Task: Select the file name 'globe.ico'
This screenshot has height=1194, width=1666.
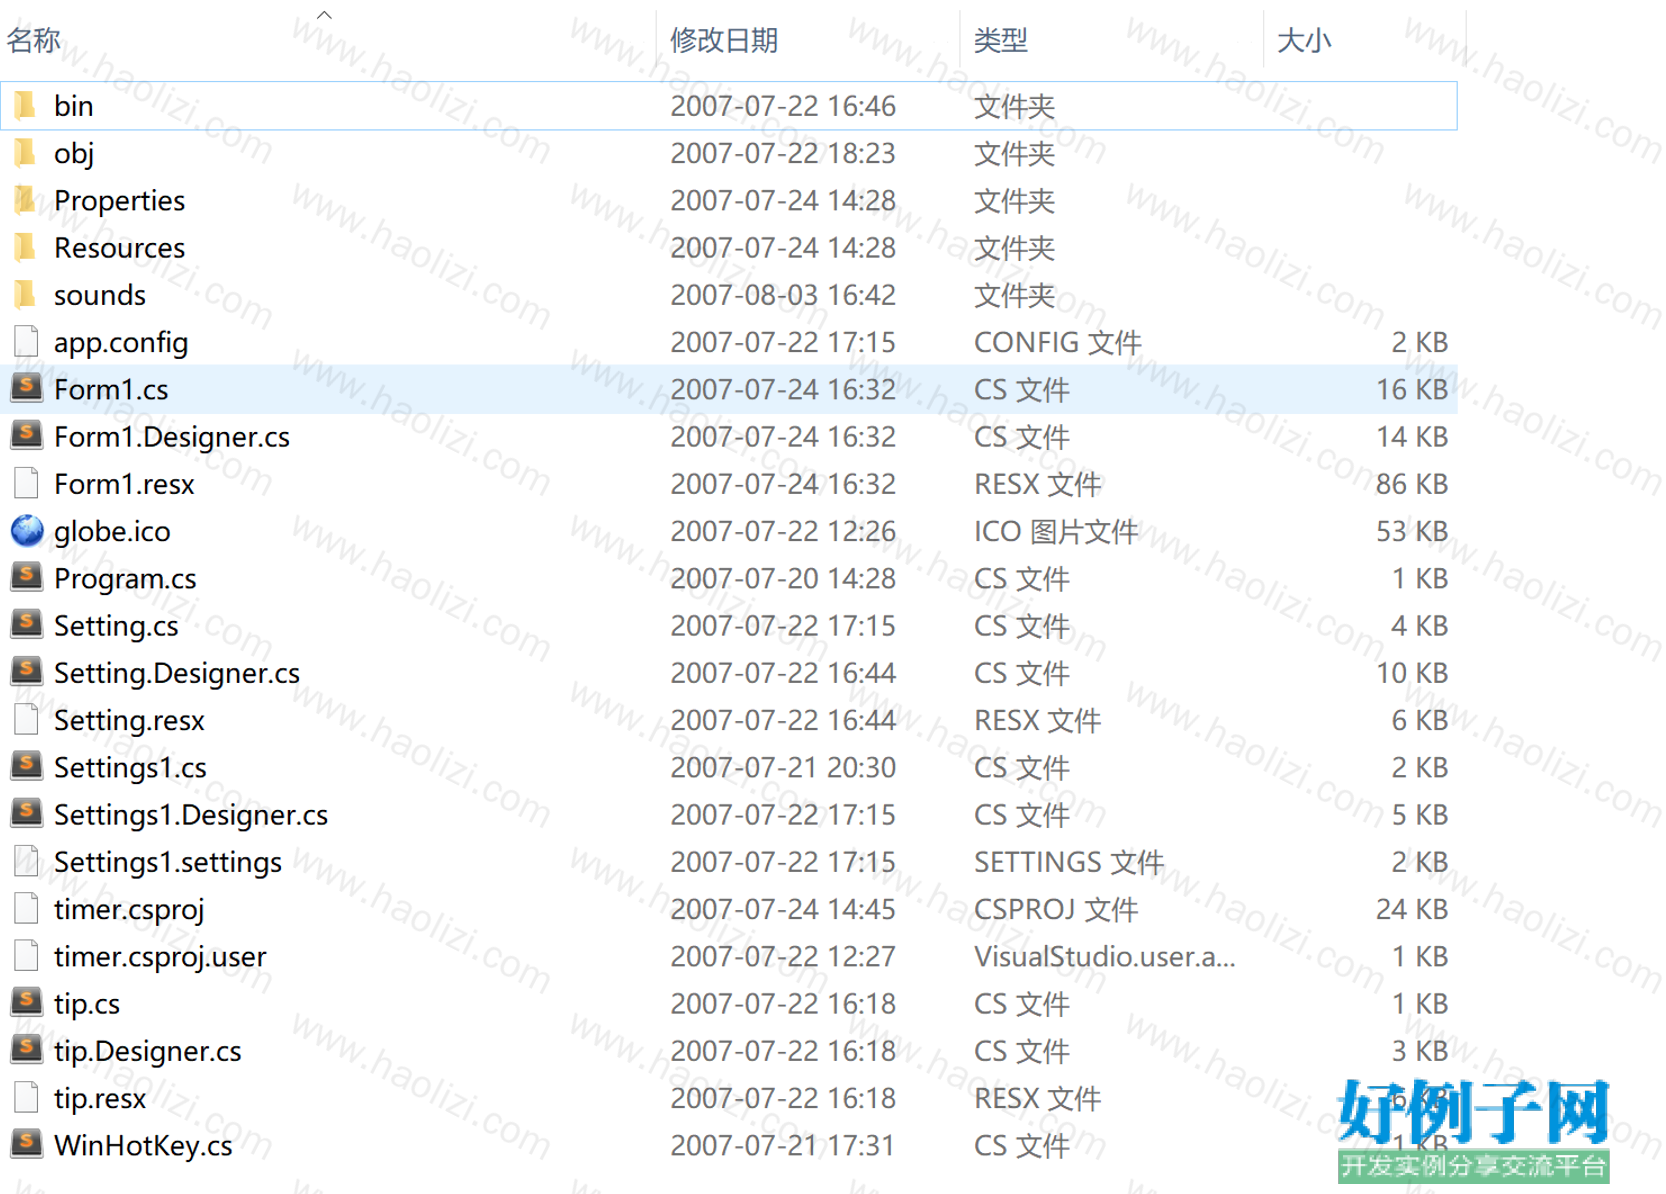Action: pos(112,532)
